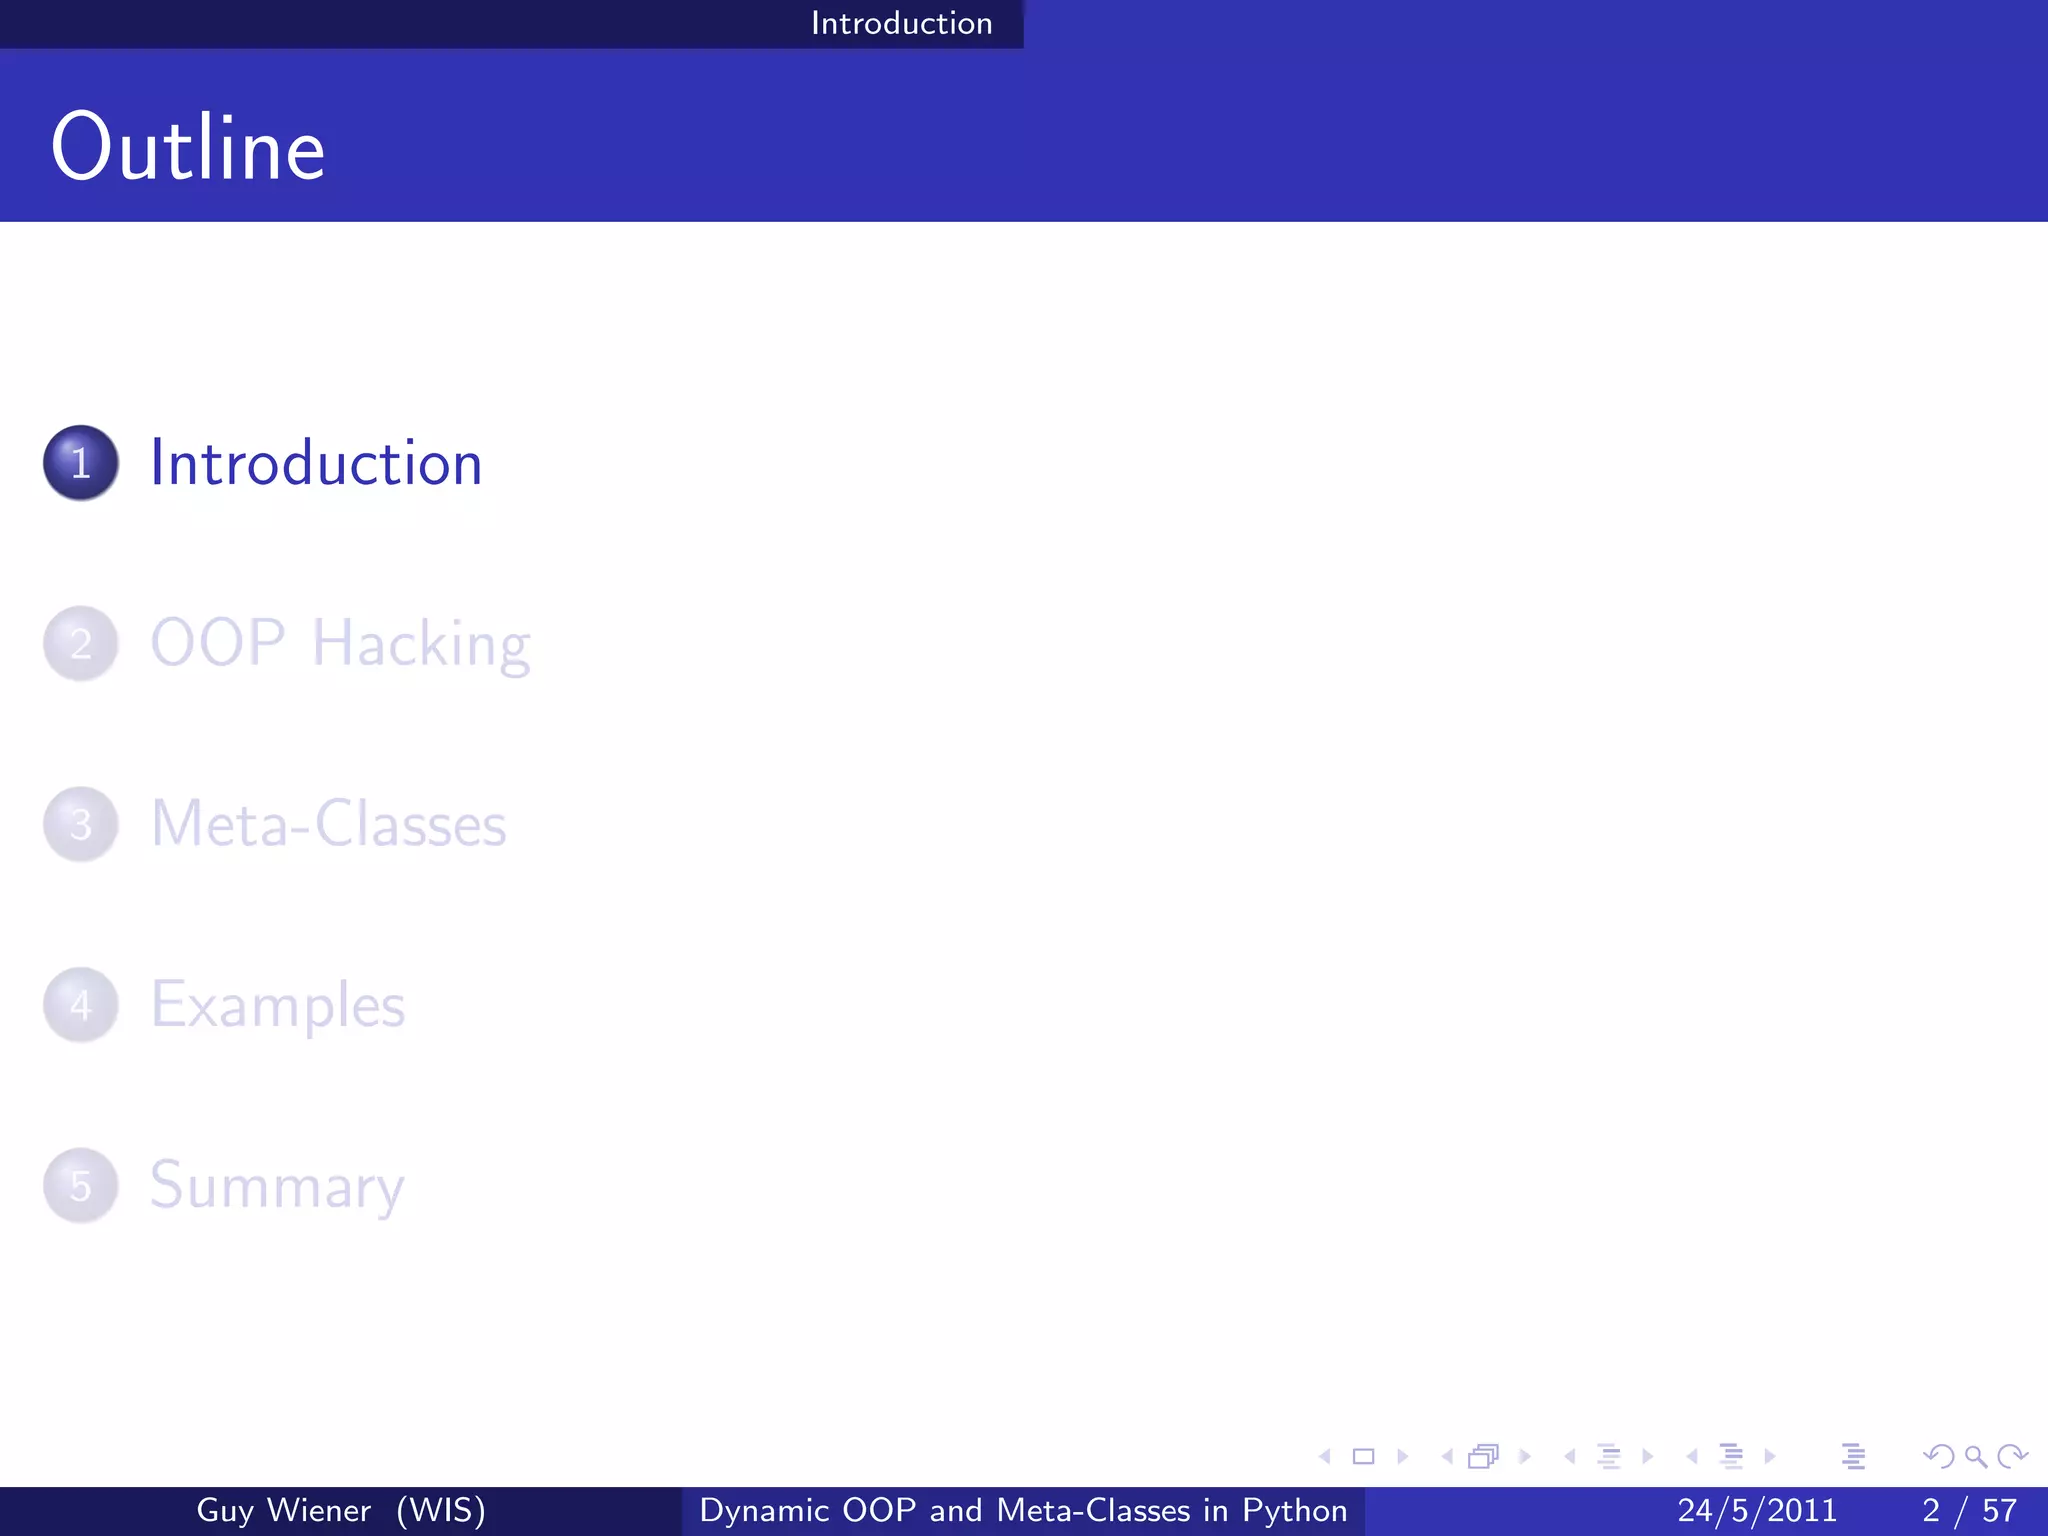
Task: Click the numbered ball 3 bullet
Action: pyautogui.click(x=81, y=824)
